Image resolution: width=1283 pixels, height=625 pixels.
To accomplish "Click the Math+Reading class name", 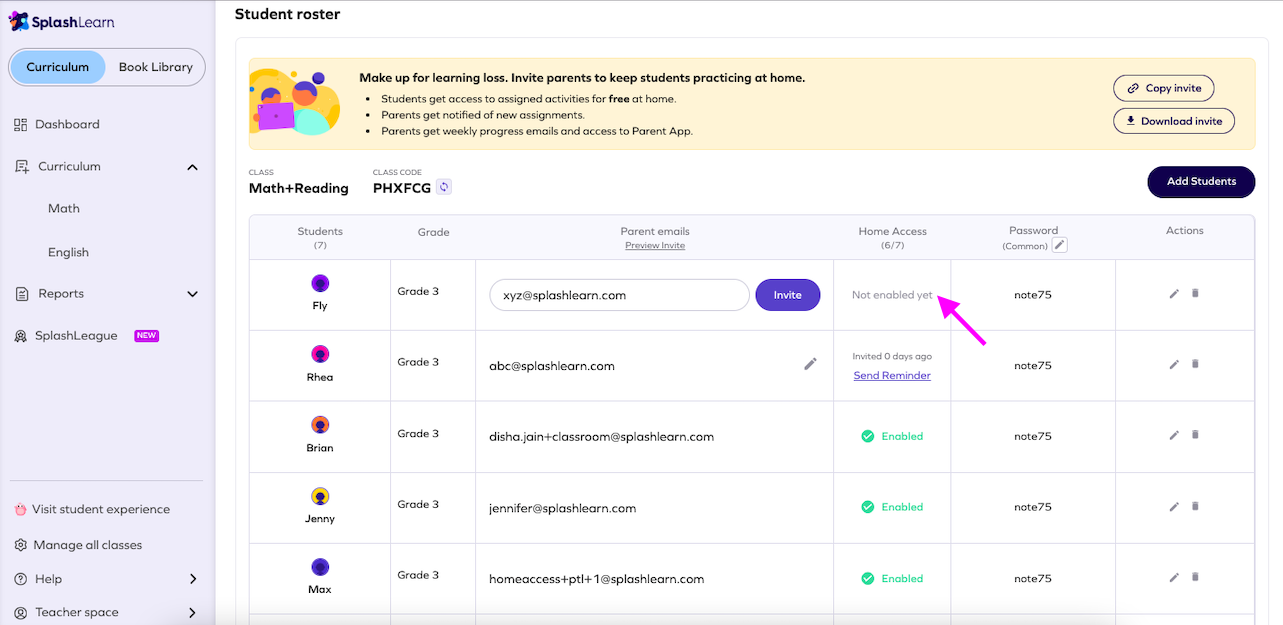I will pyautogui.click(x=299, y=188).
